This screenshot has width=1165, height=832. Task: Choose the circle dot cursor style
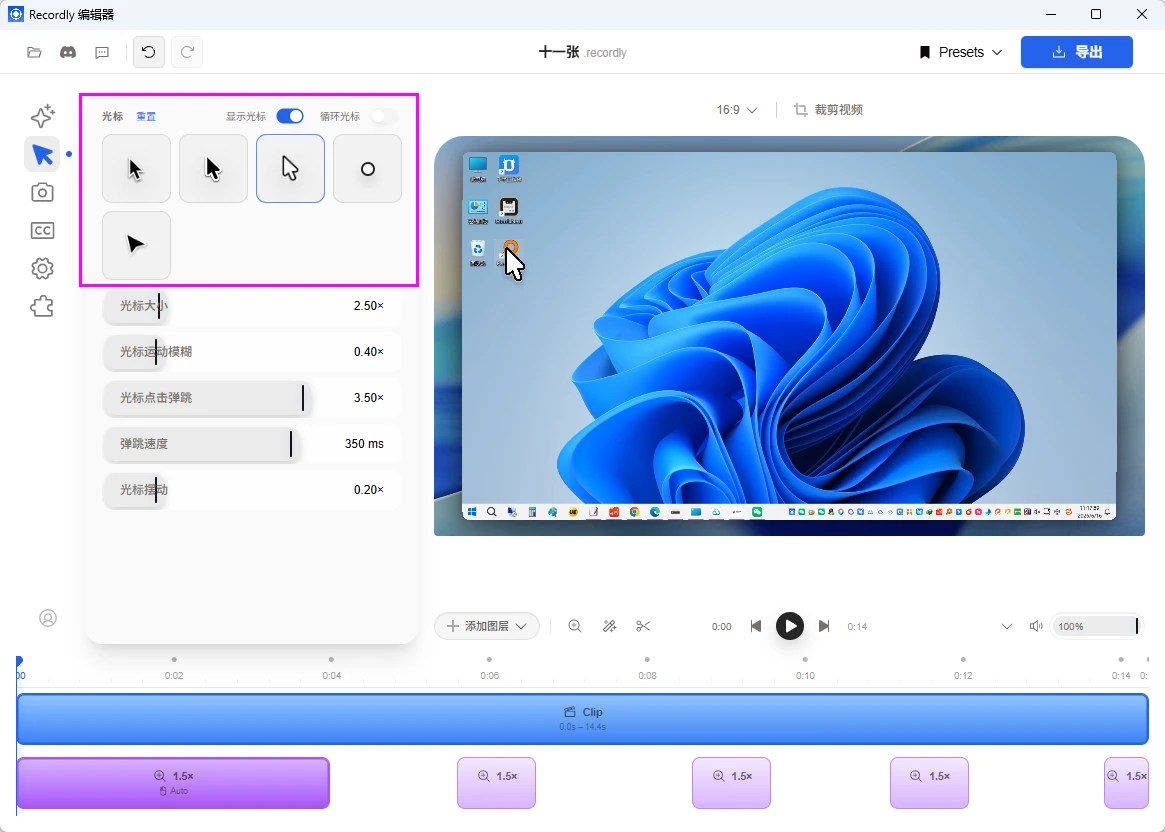coord(367,169)
